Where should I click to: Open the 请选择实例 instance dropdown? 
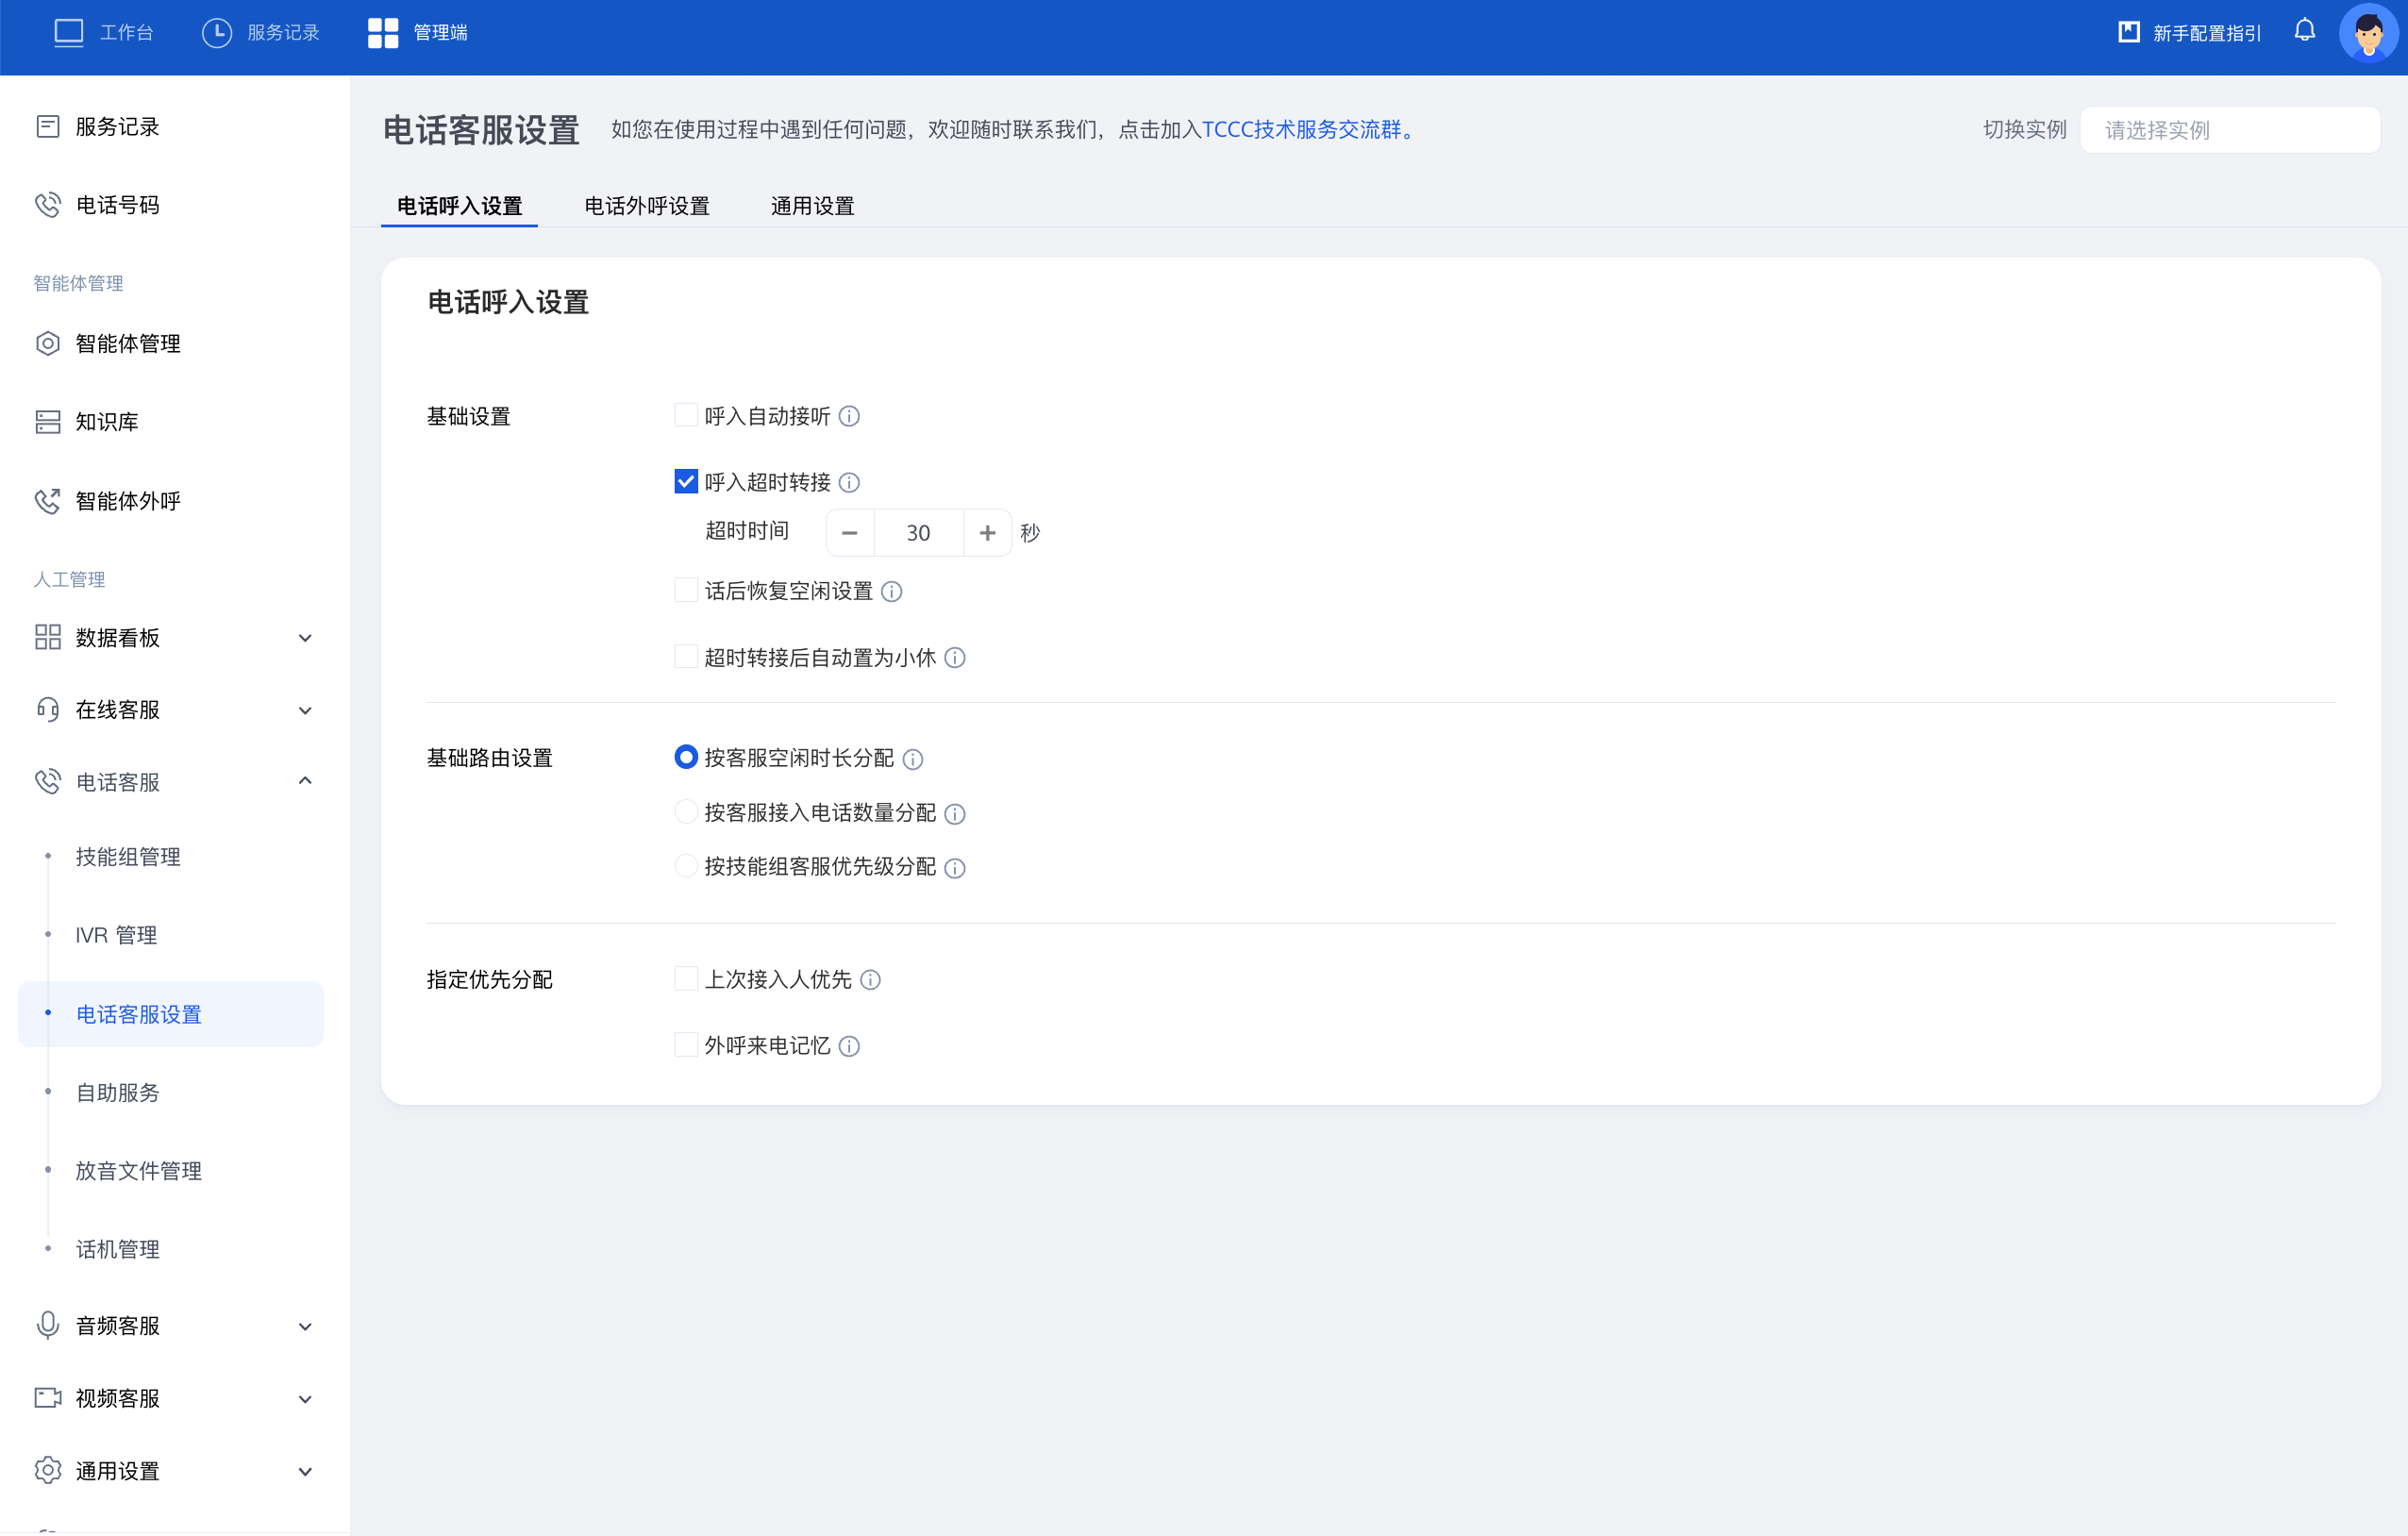point(2229,130)
